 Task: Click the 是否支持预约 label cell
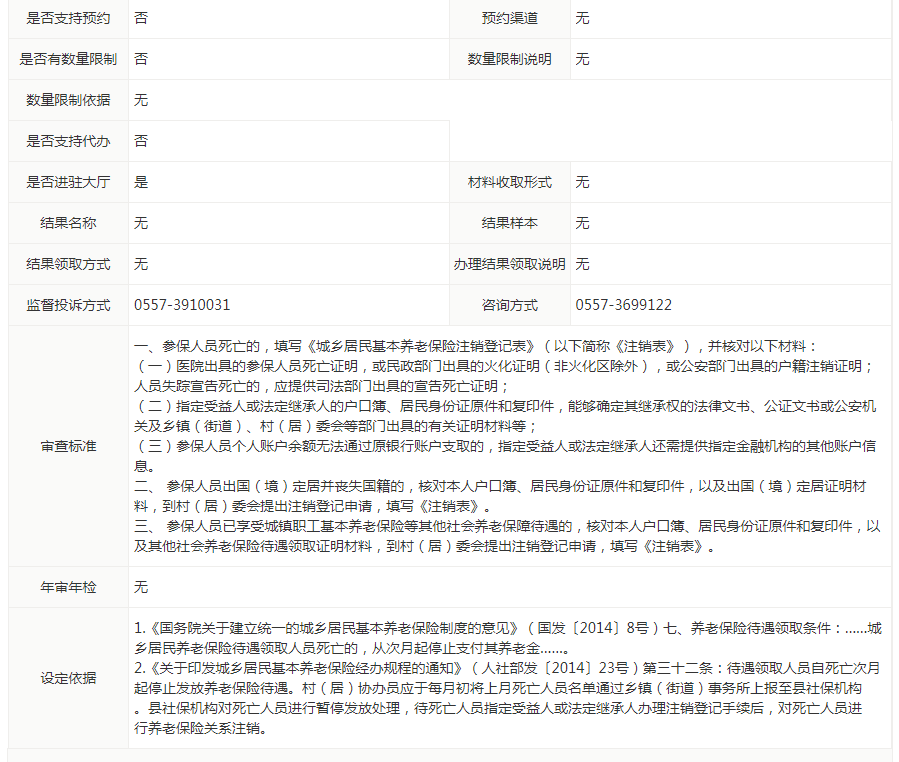point(68,18)
